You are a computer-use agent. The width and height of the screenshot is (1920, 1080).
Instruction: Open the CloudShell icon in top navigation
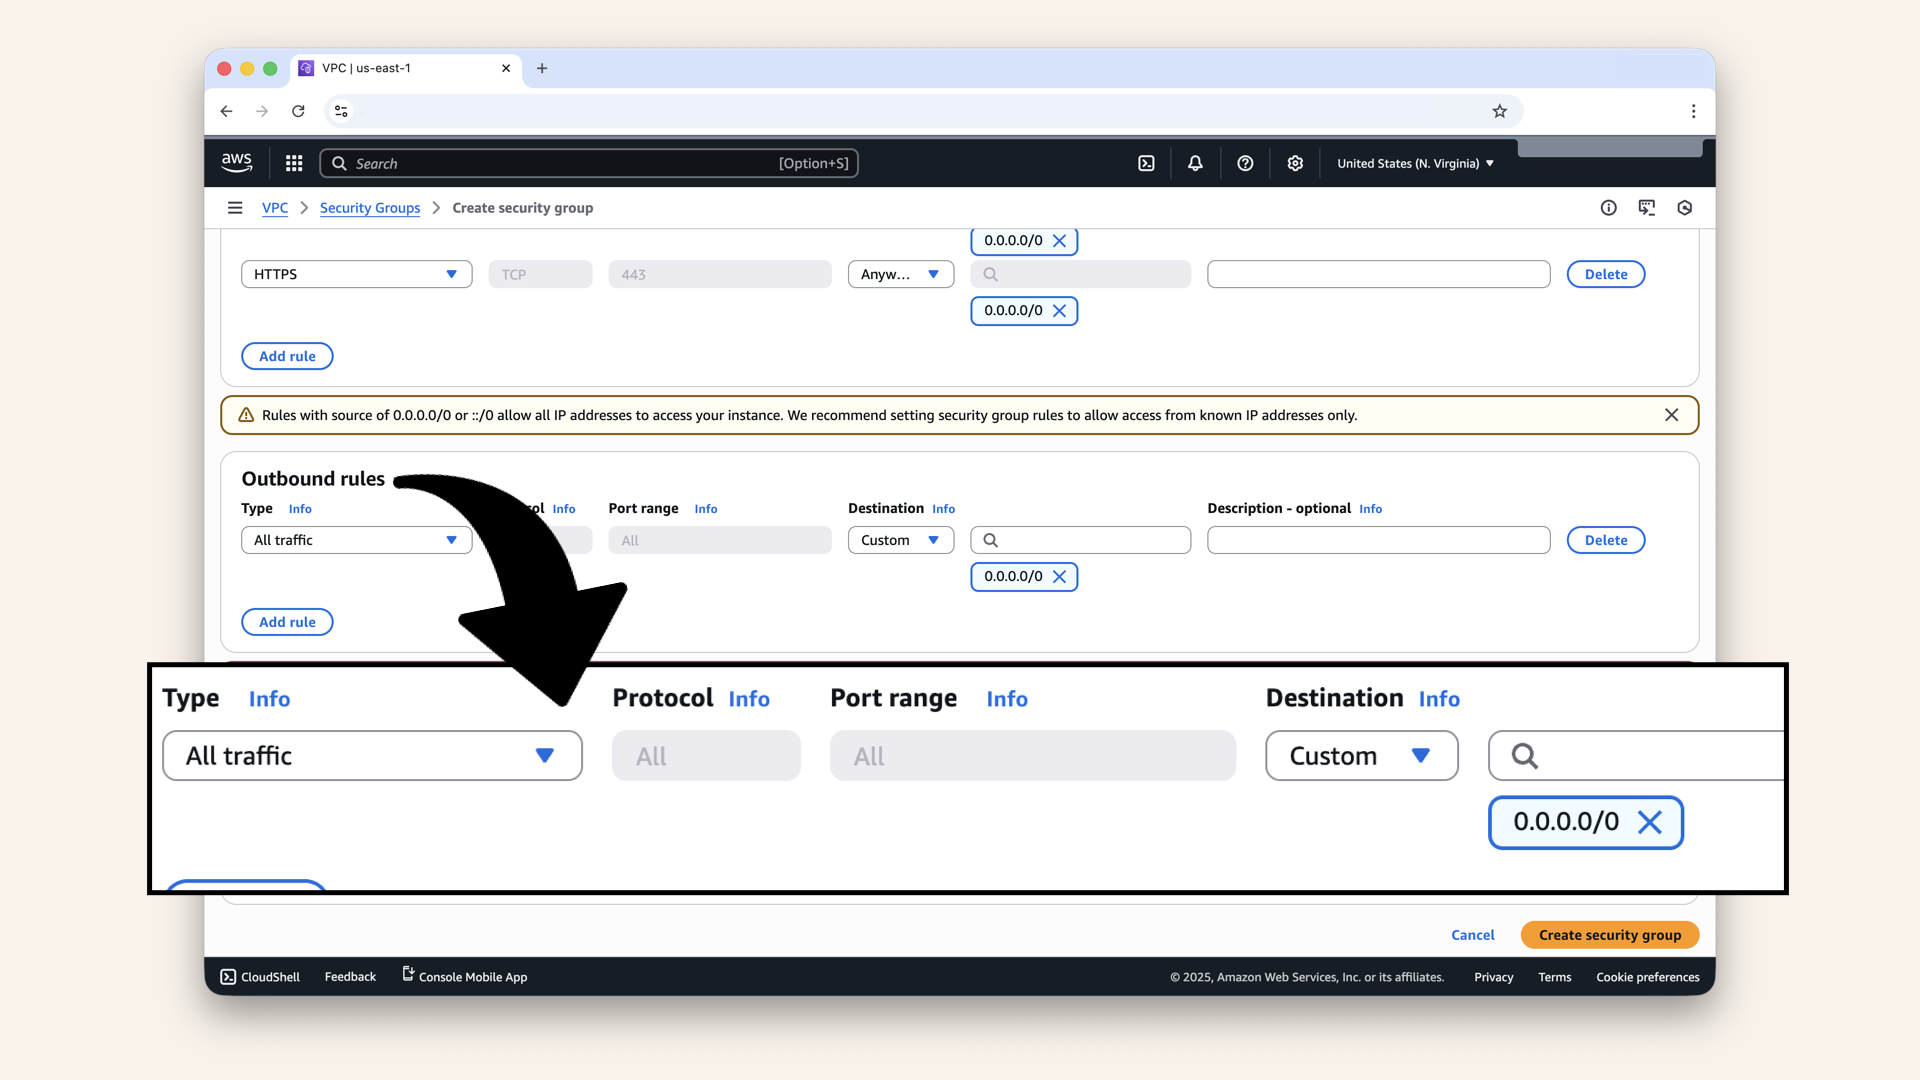coord(1146,163)
